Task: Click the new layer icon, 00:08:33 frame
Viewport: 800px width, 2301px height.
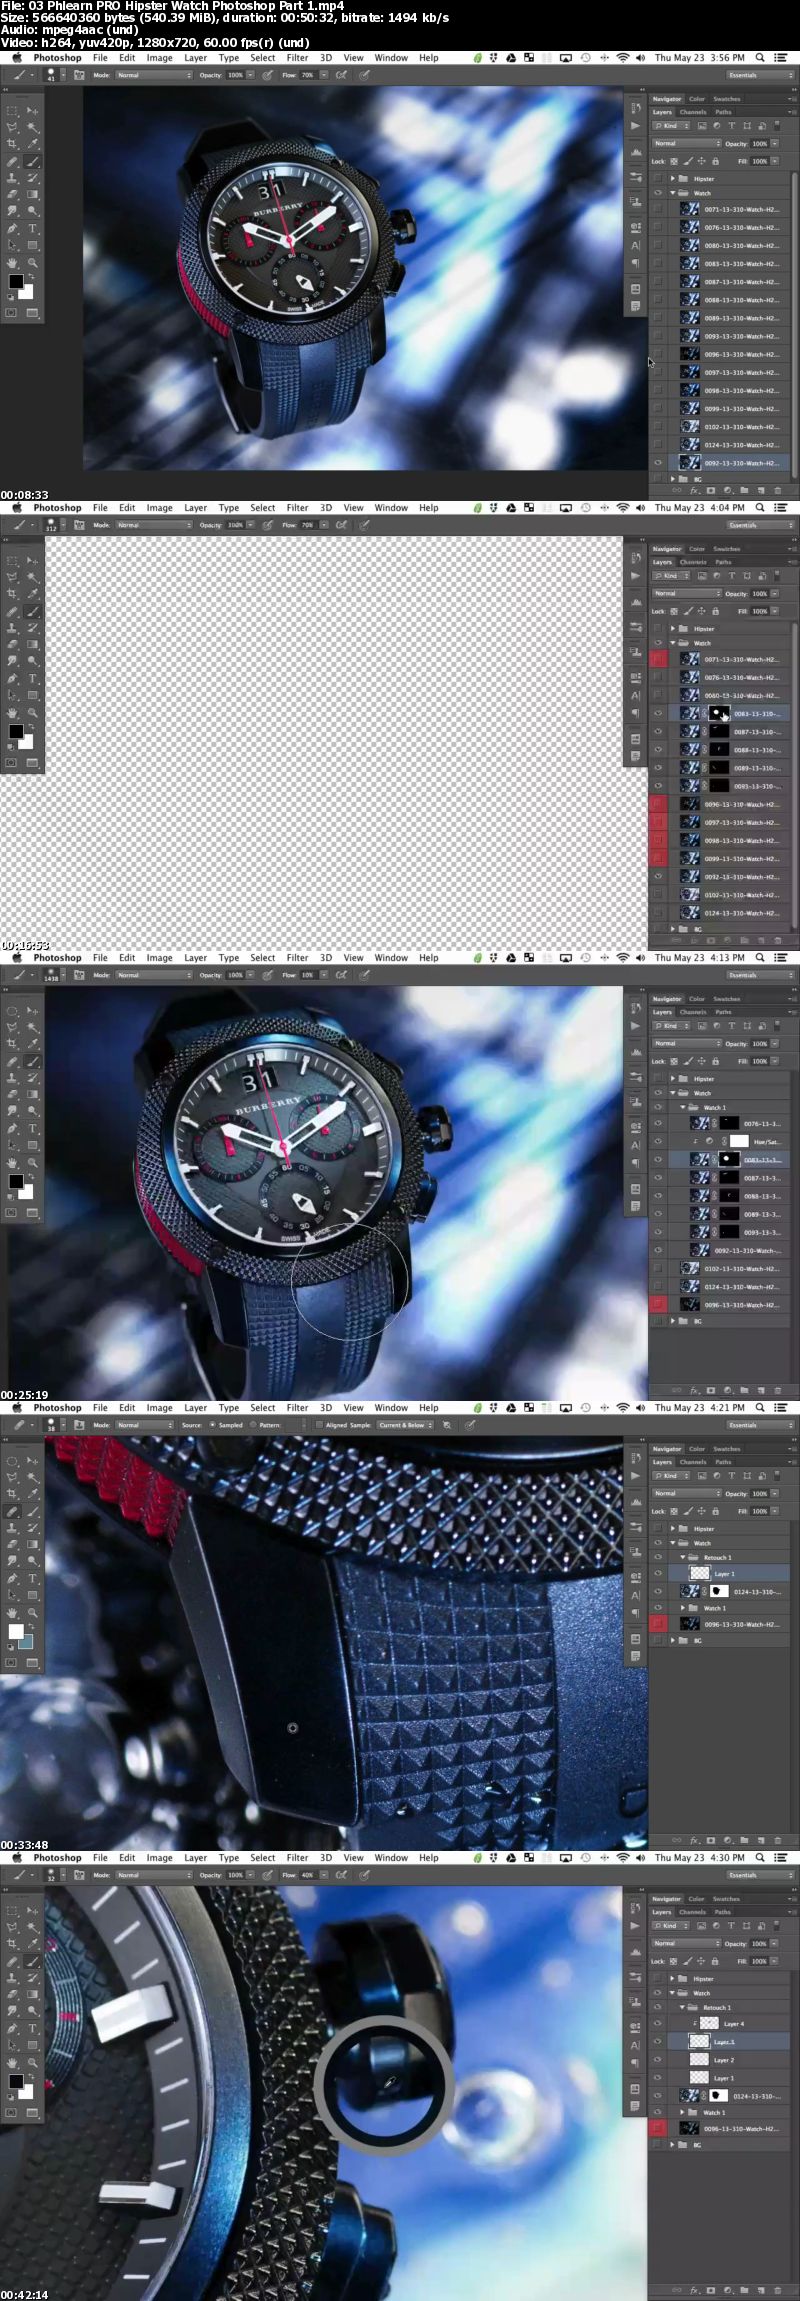Action: [761, 491]
